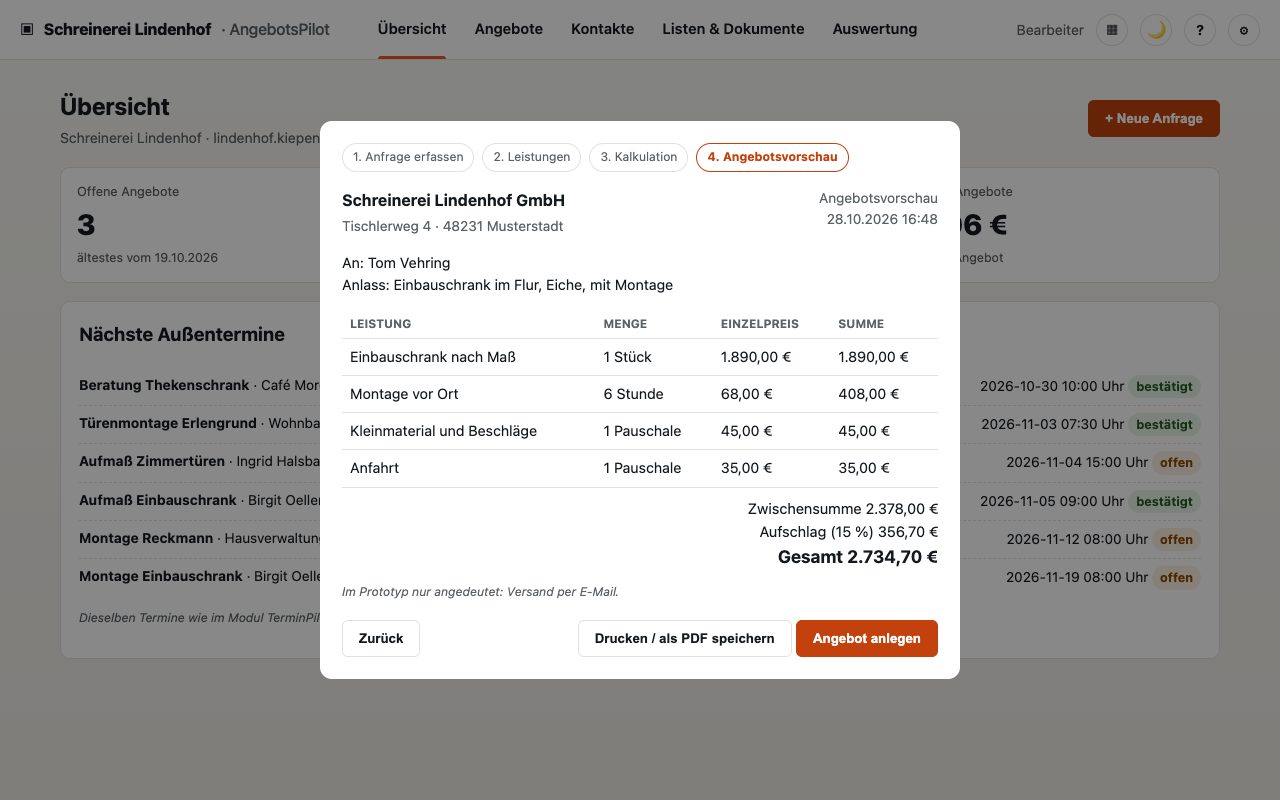Click the + Neue Anfrage button
The image size is (1280, 800).
coord(1154,118)
